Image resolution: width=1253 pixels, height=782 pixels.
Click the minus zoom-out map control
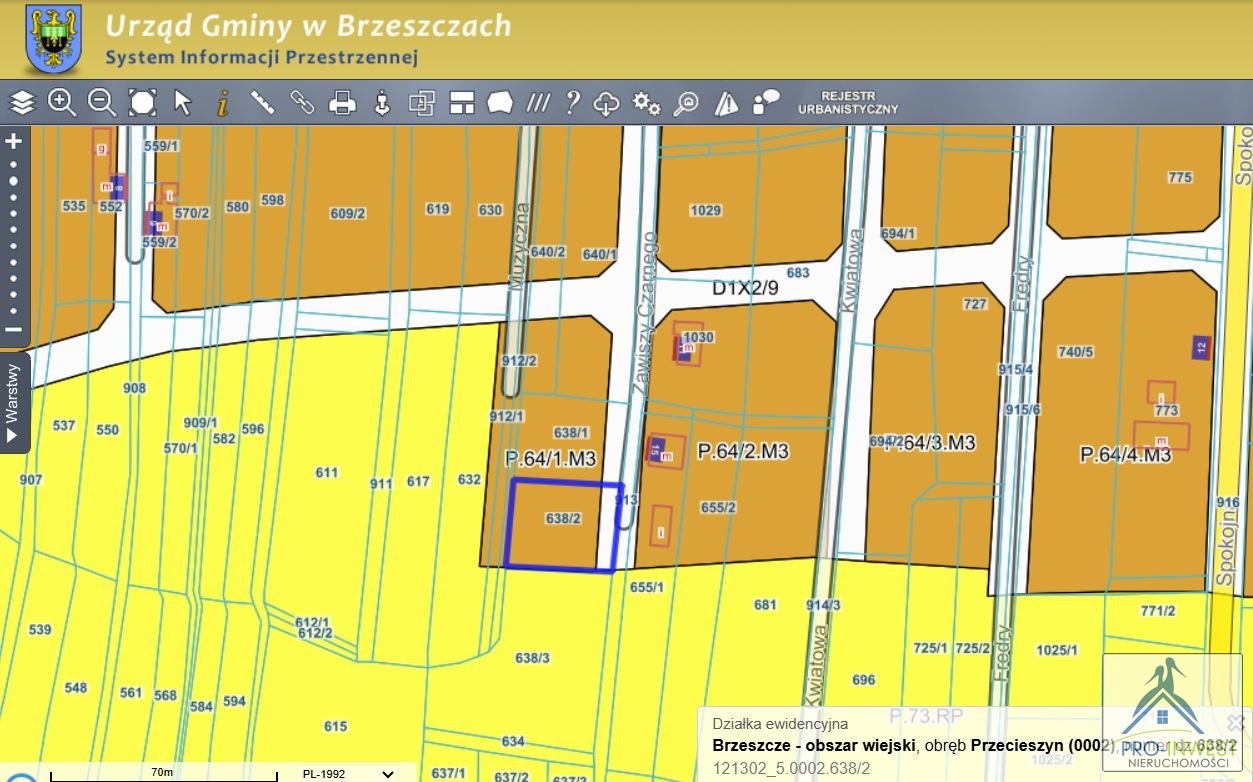pyautogui.click(x=14, y=329)
